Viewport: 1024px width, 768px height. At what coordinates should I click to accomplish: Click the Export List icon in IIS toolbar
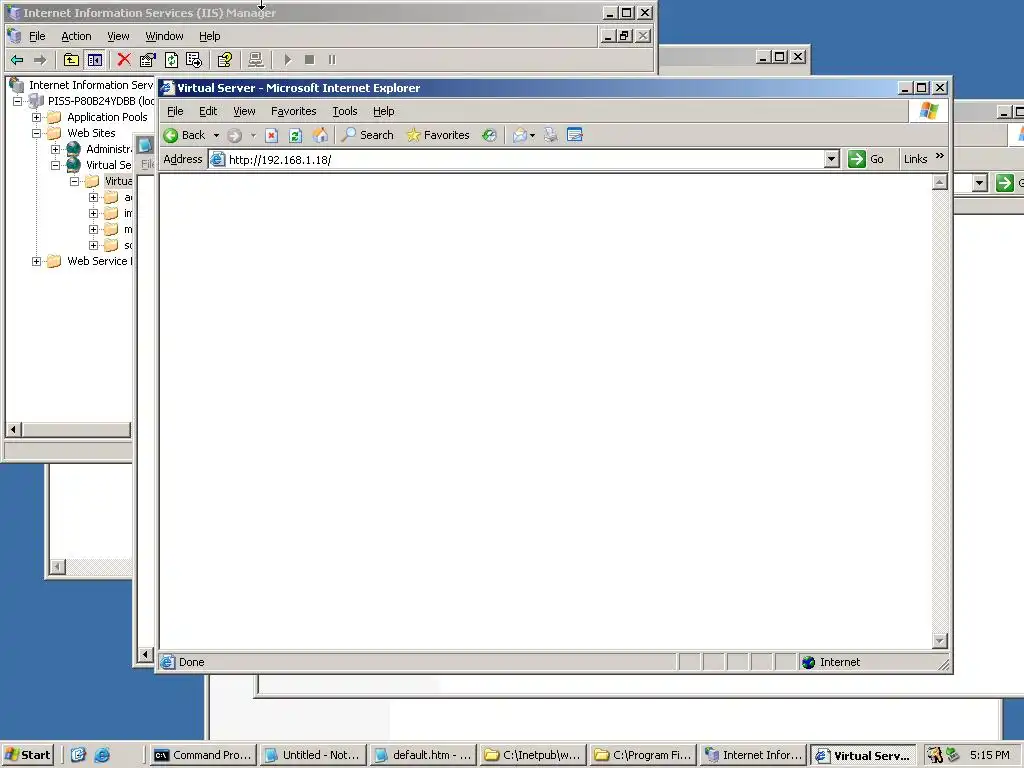(194, 60)
